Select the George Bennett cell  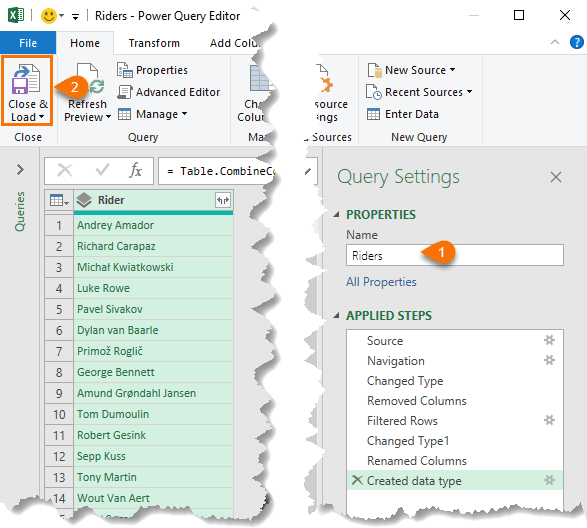point(153,372)
